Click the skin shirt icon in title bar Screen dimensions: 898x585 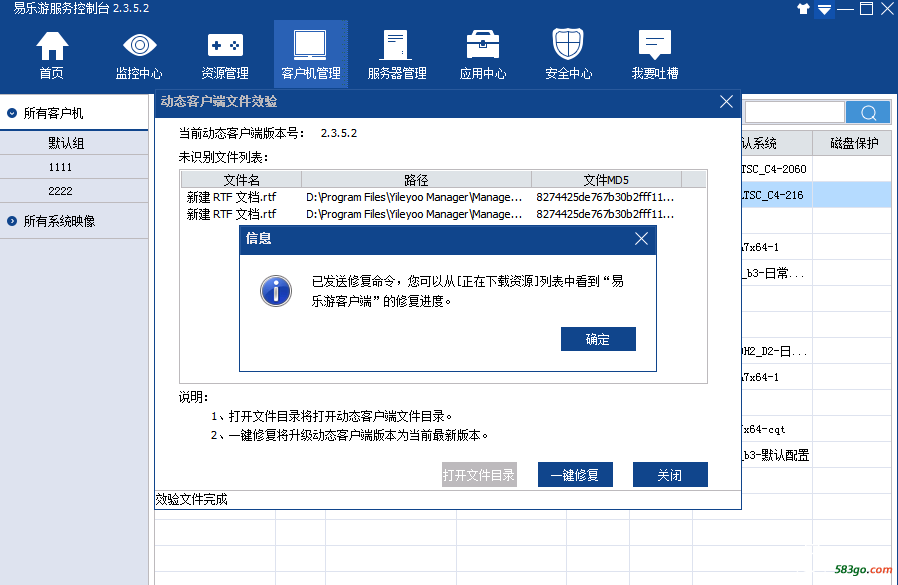point(803,9)
